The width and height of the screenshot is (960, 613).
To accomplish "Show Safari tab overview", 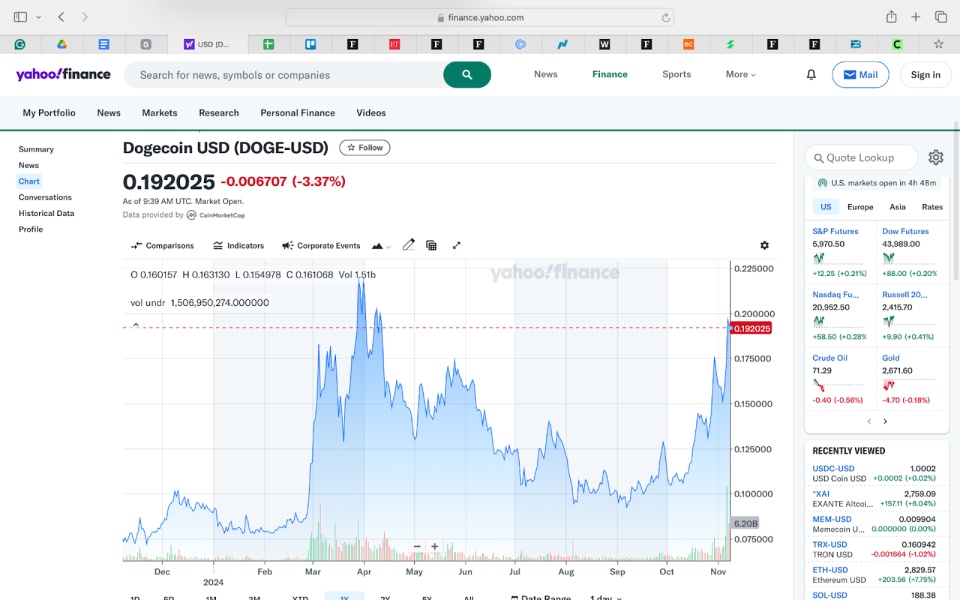I will [x=941, y=17].
